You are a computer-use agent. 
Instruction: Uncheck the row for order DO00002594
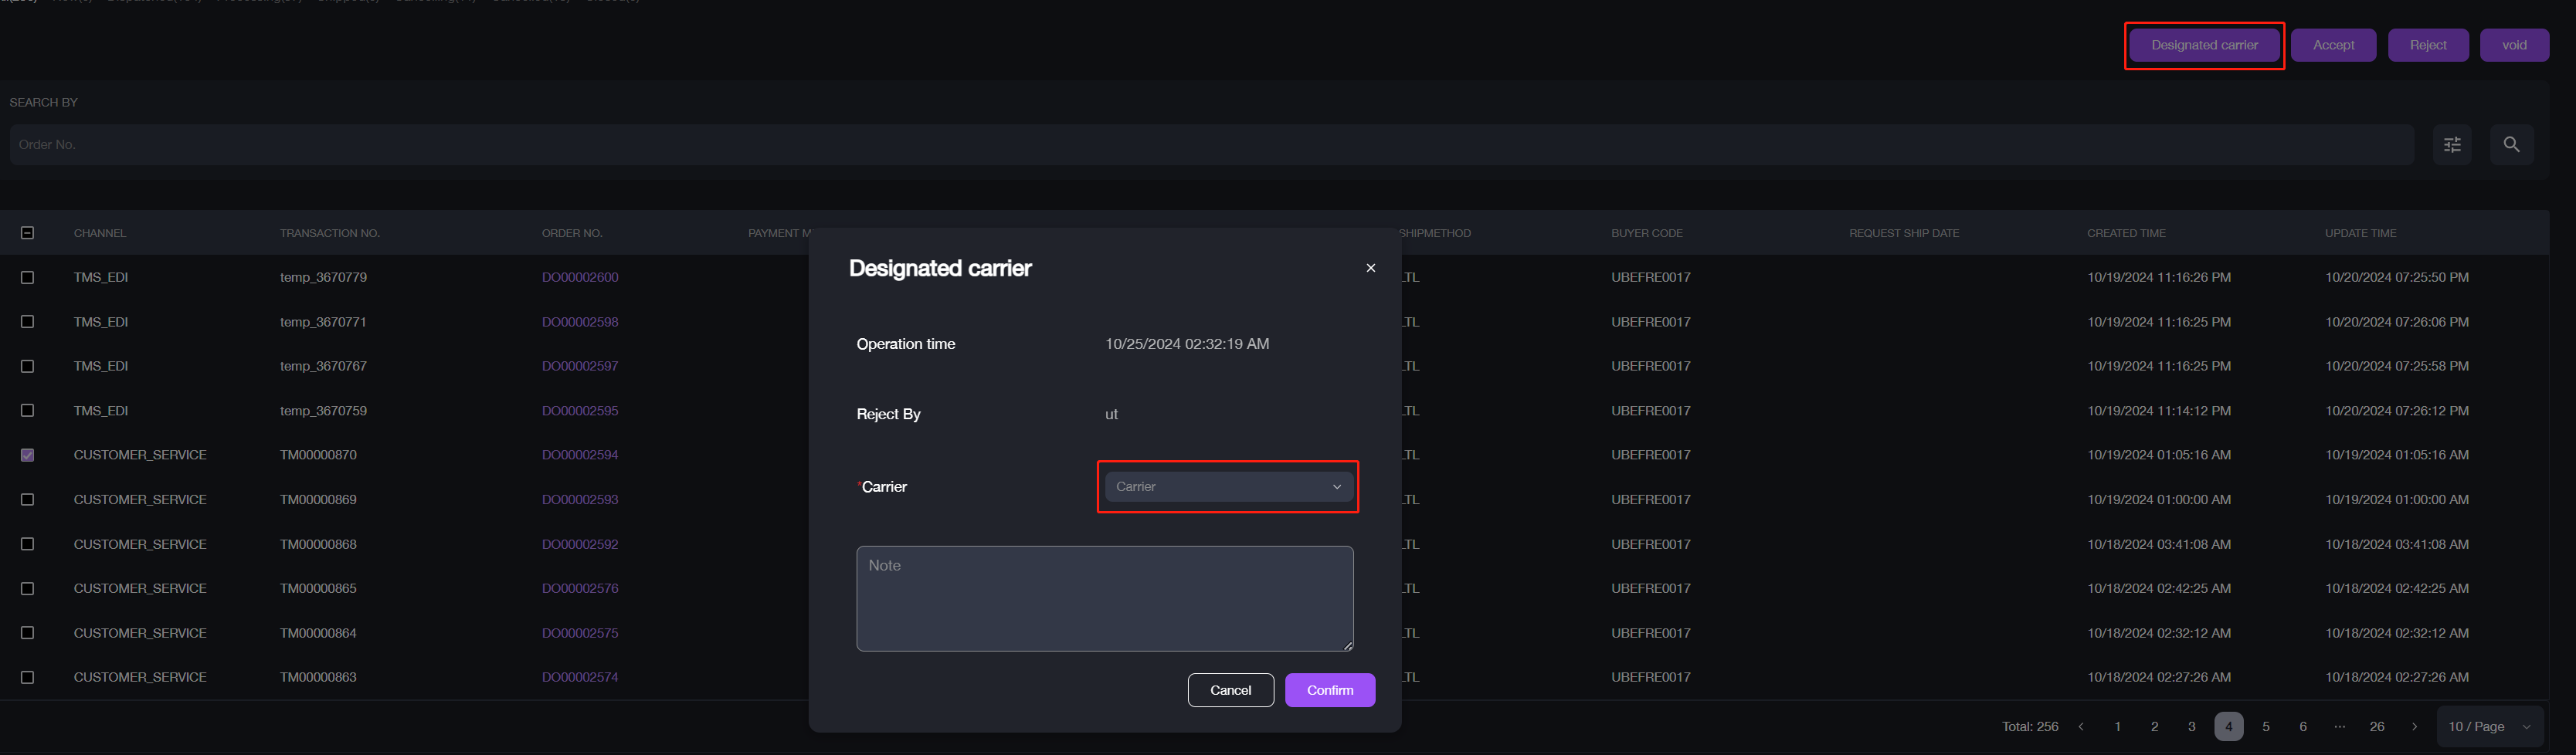[28, 455]
